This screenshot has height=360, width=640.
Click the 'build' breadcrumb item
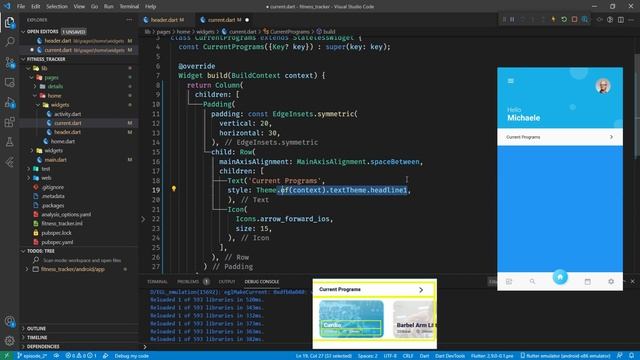point(326,31)
